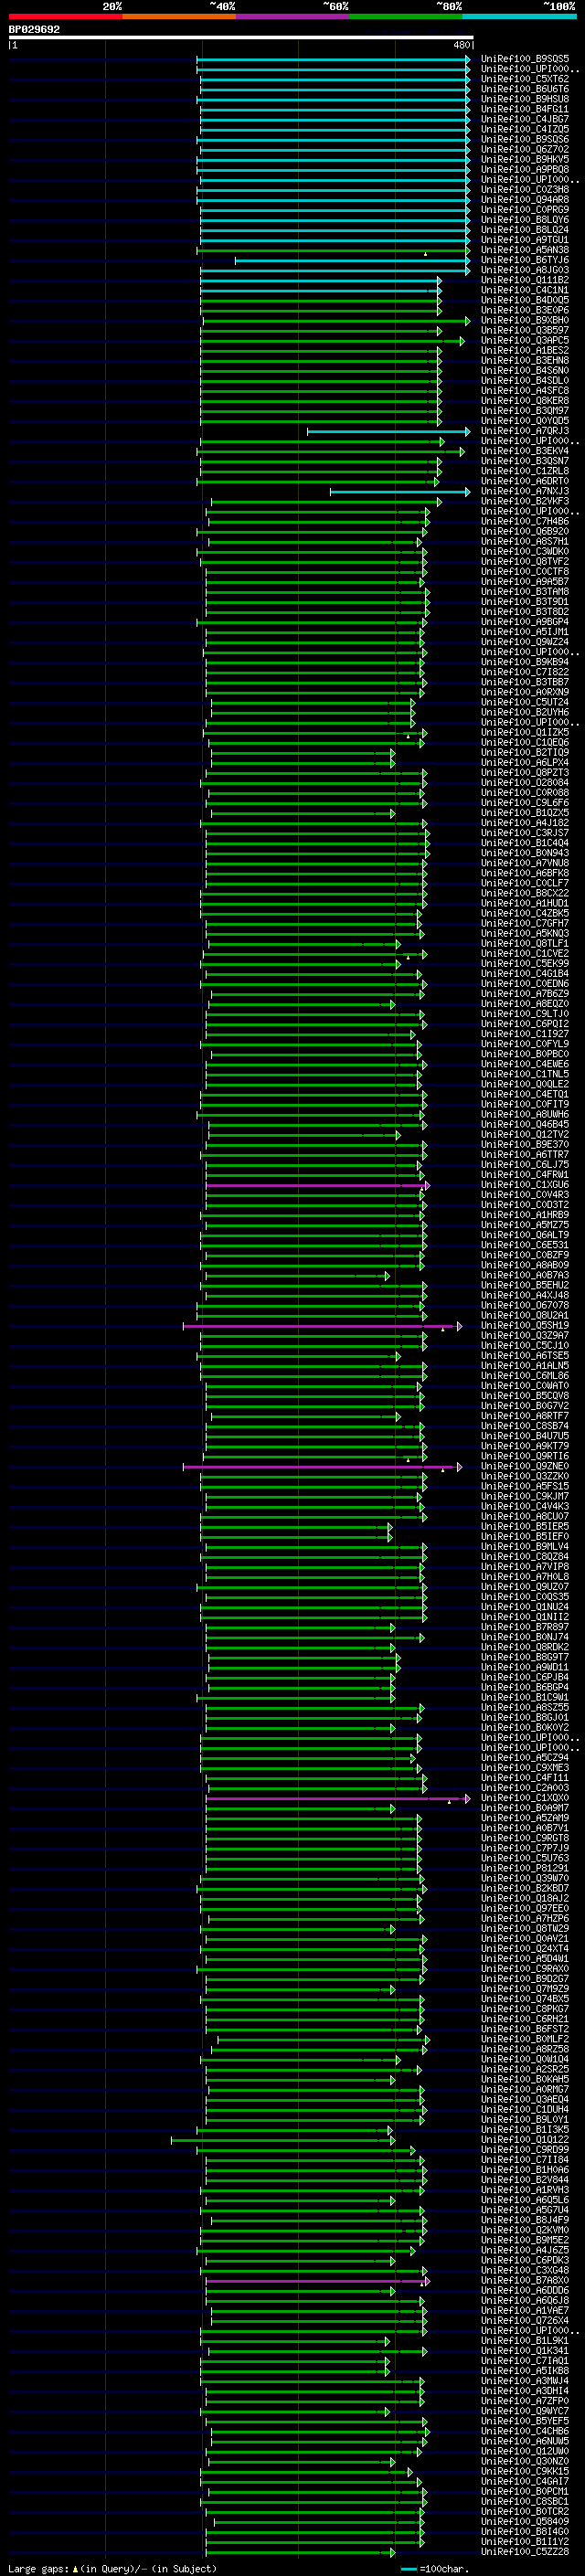The image size is (585, 2576).
Task: Click the 480 end position label
Action: click(461, 45)
